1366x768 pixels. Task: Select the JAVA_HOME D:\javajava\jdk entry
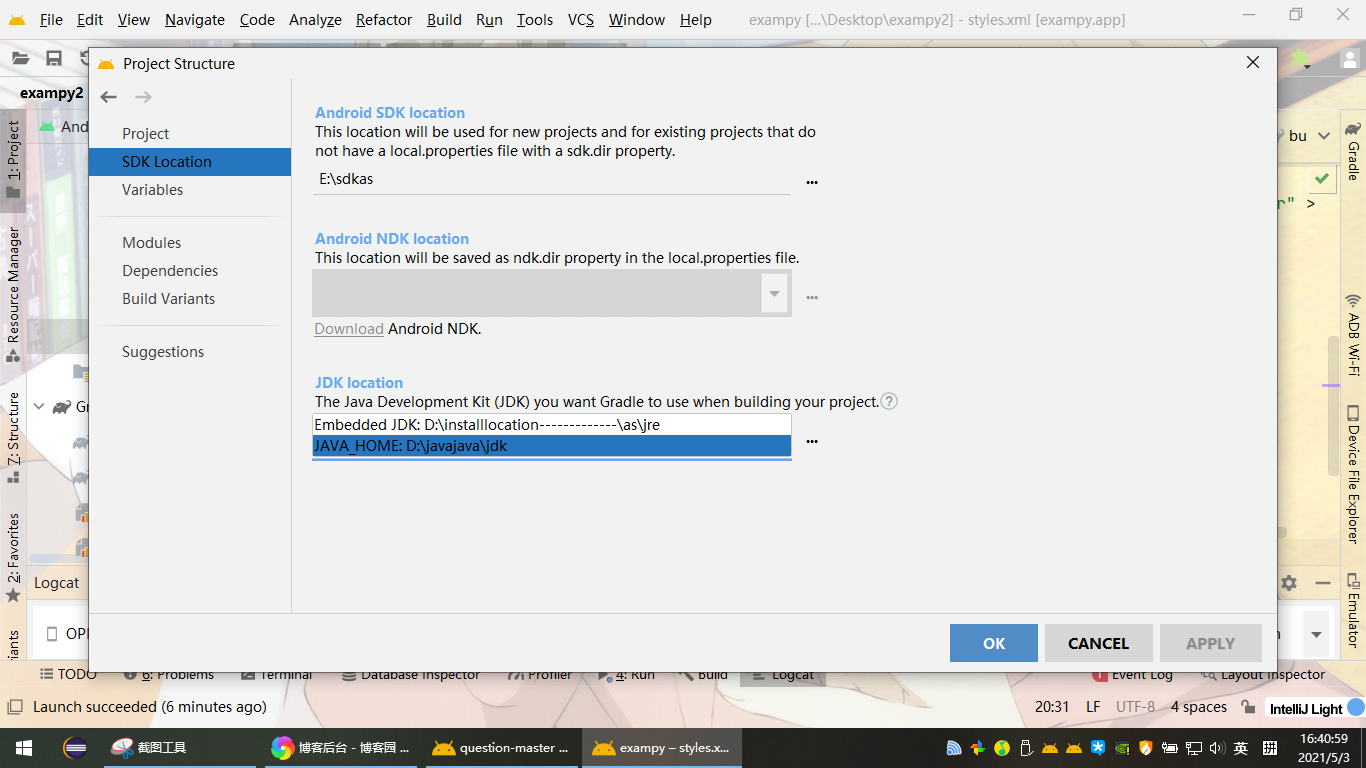(x=552, y=446)
